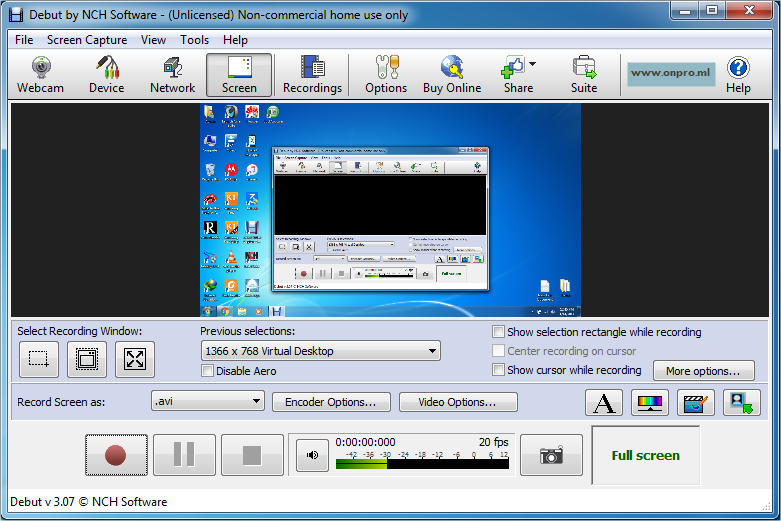This screenshot has width=781, height=521.
Task: Open the video effects clapperboard tool
Action: tap(696, 402)
